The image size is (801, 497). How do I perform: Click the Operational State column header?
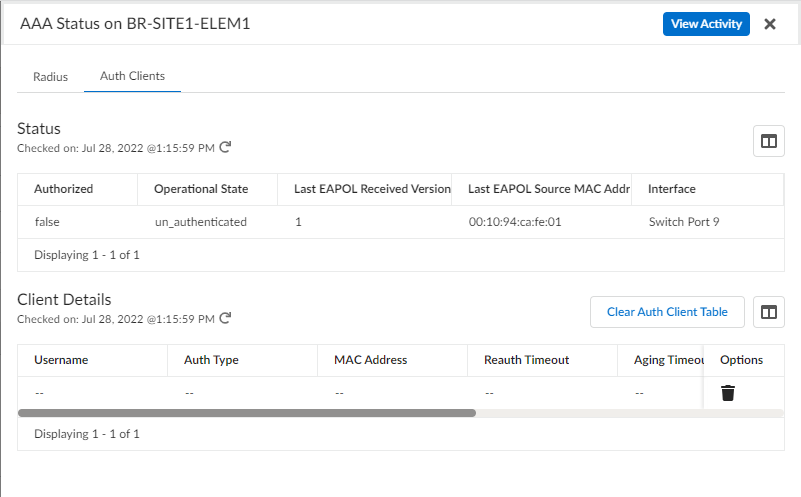point(201,189)
